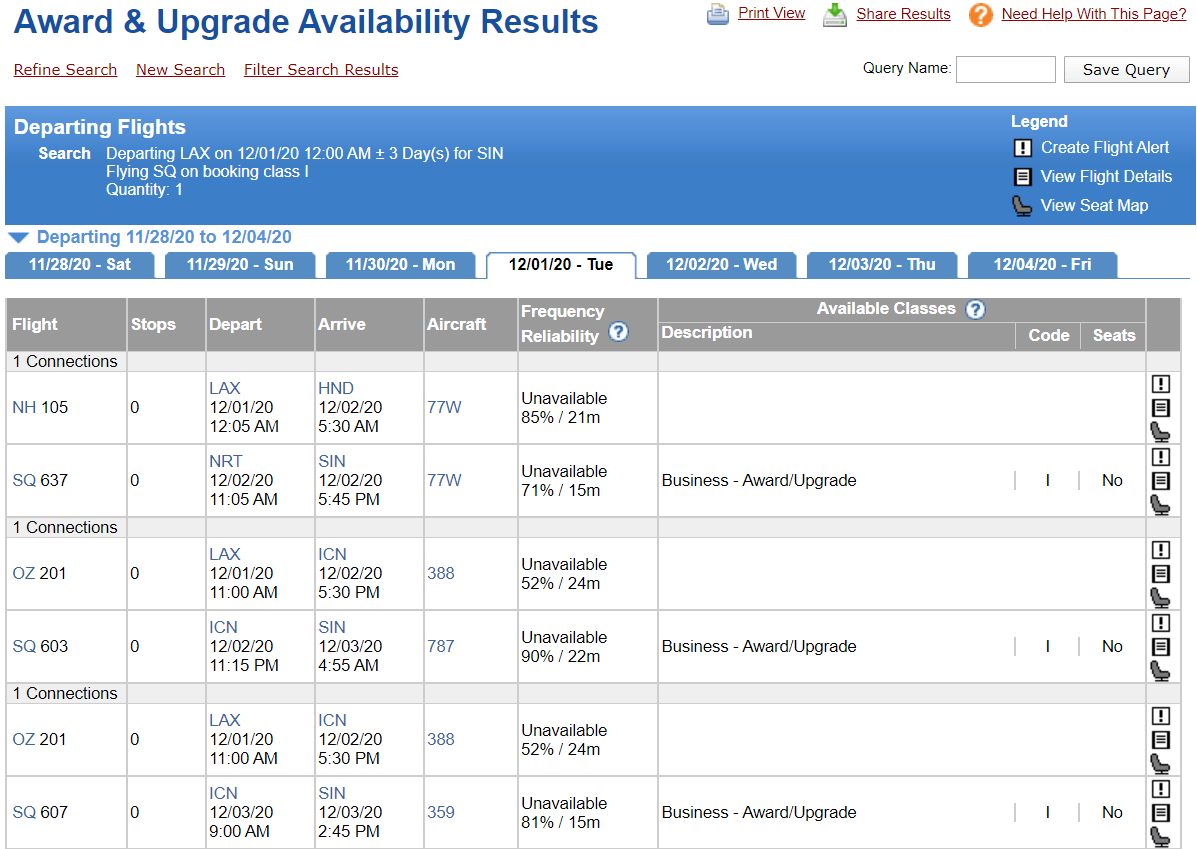Click the Stops column header
1197x849 pixels.
(166, 324)
